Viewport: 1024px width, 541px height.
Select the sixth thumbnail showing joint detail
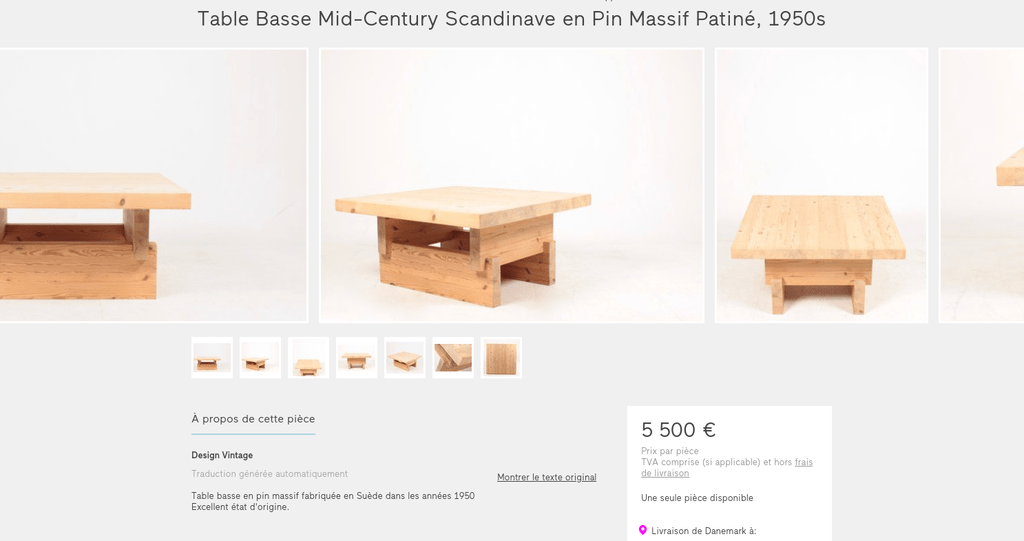click(453, 357)
